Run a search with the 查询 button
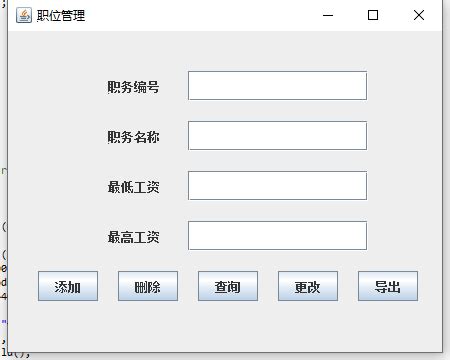The height and width of the screenshot is (360, 450). [228, 286]
